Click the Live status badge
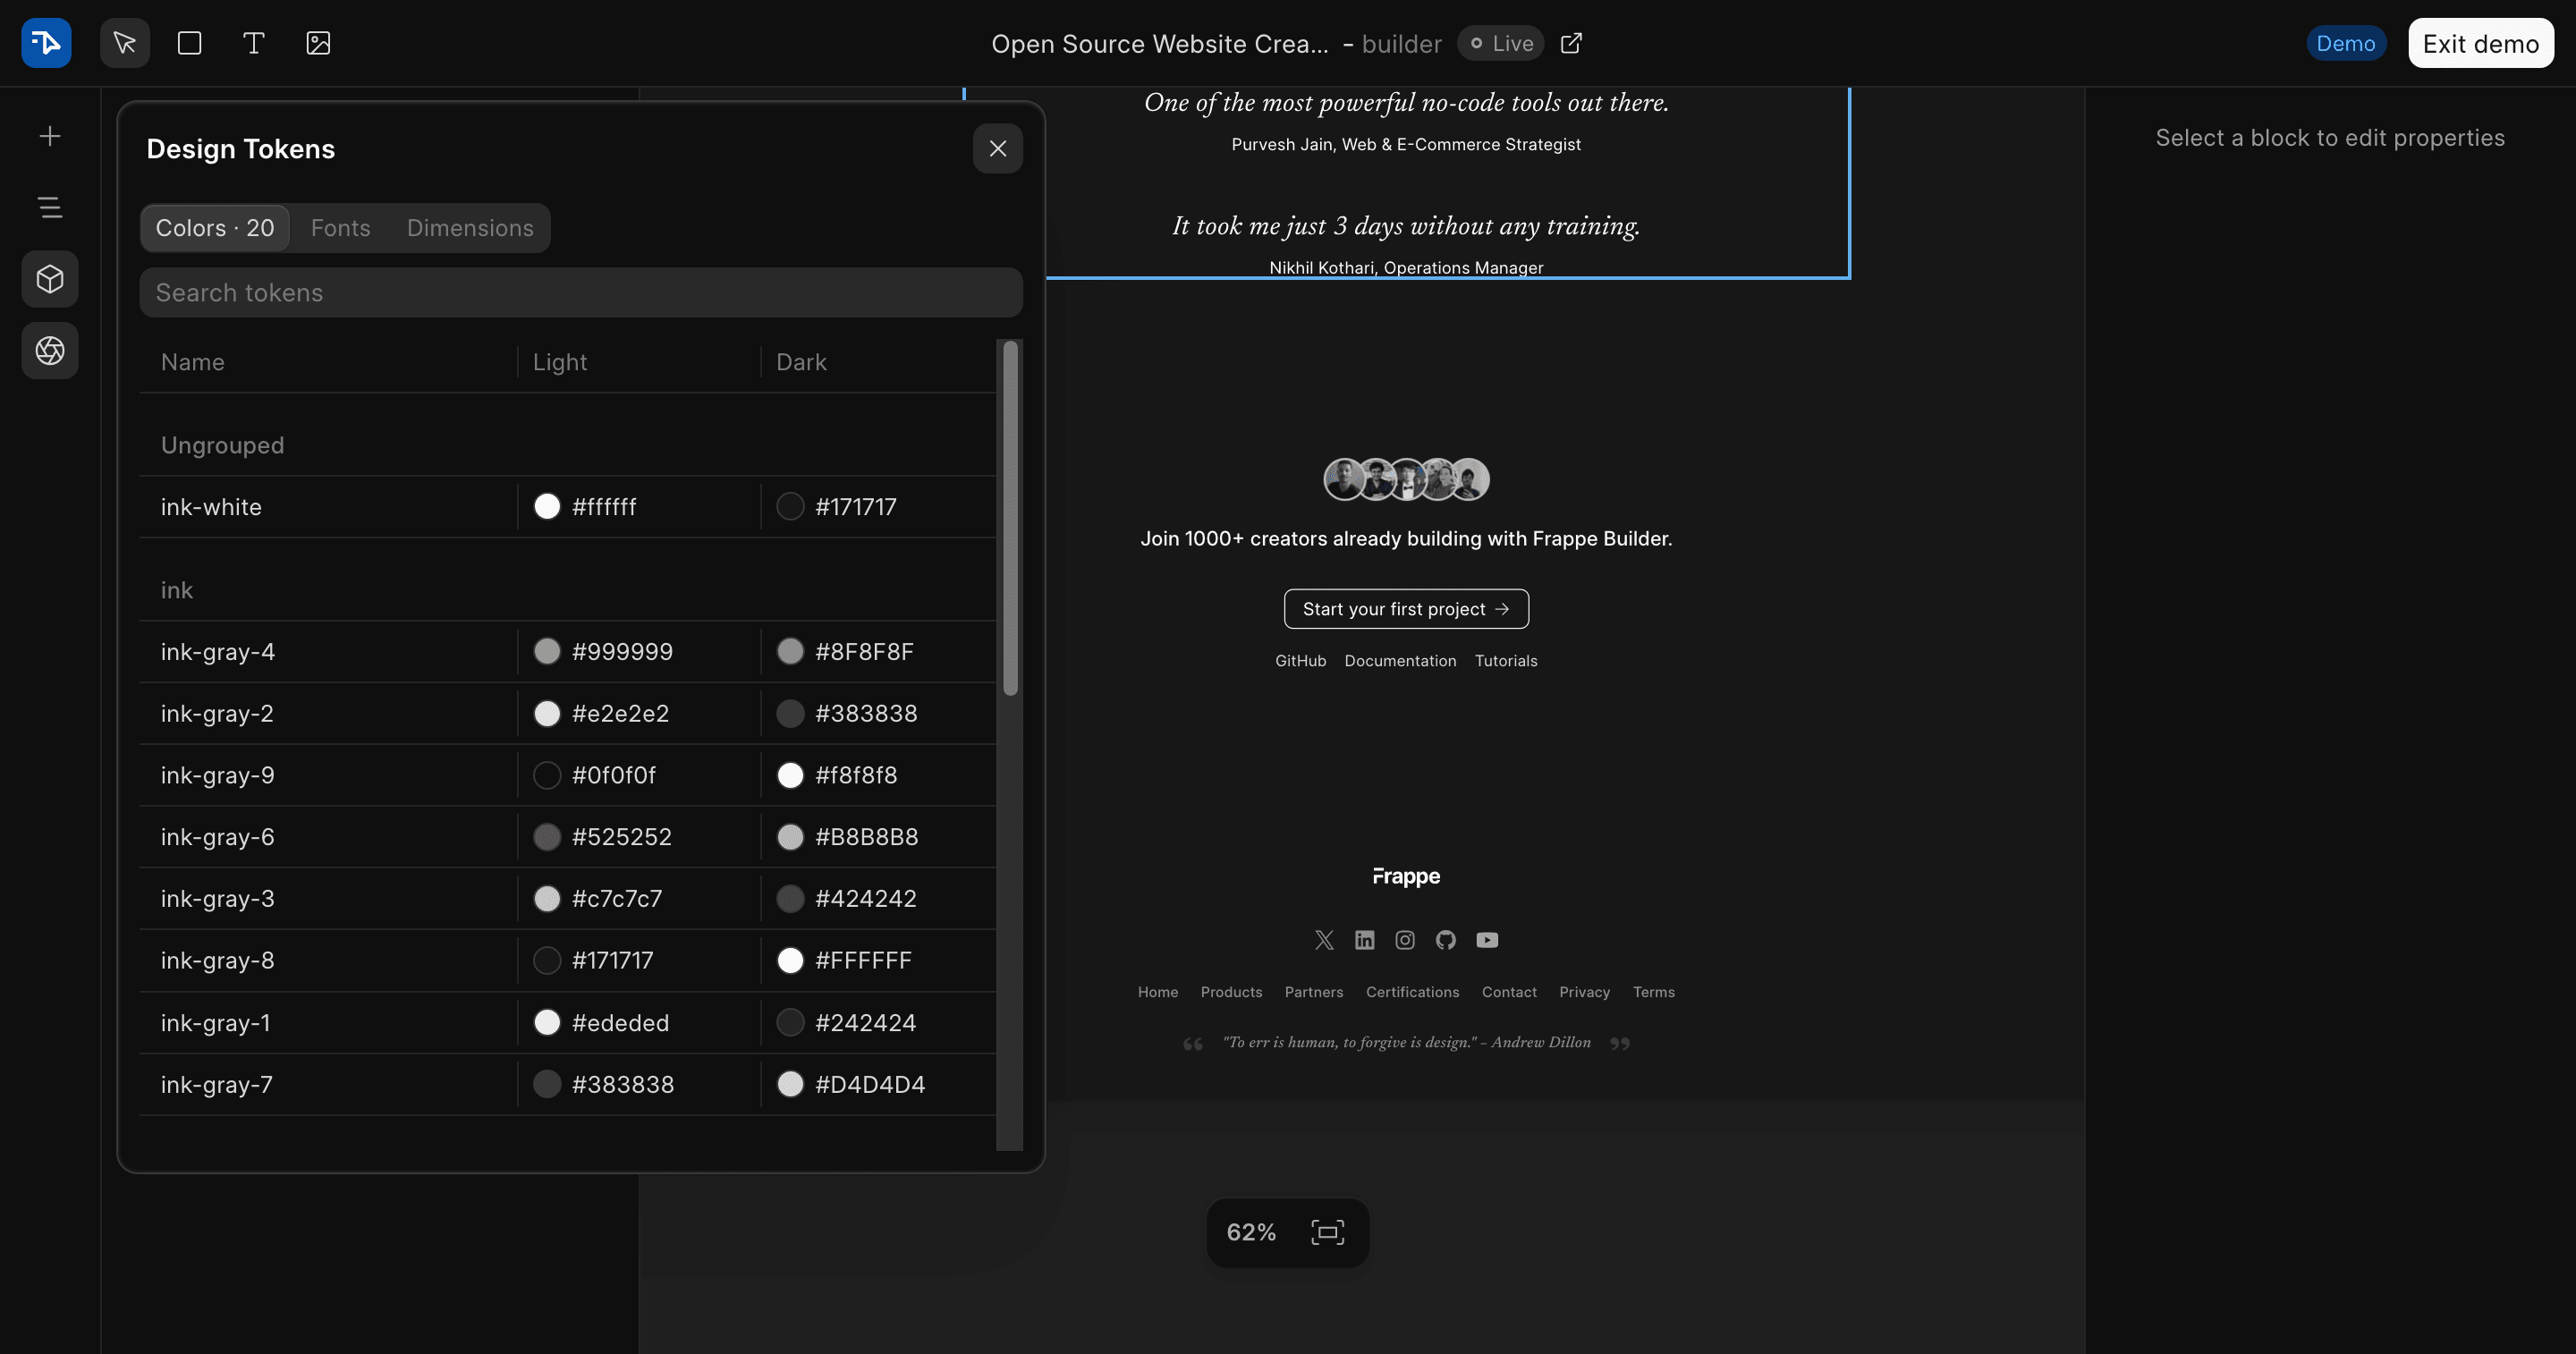 1500,43
